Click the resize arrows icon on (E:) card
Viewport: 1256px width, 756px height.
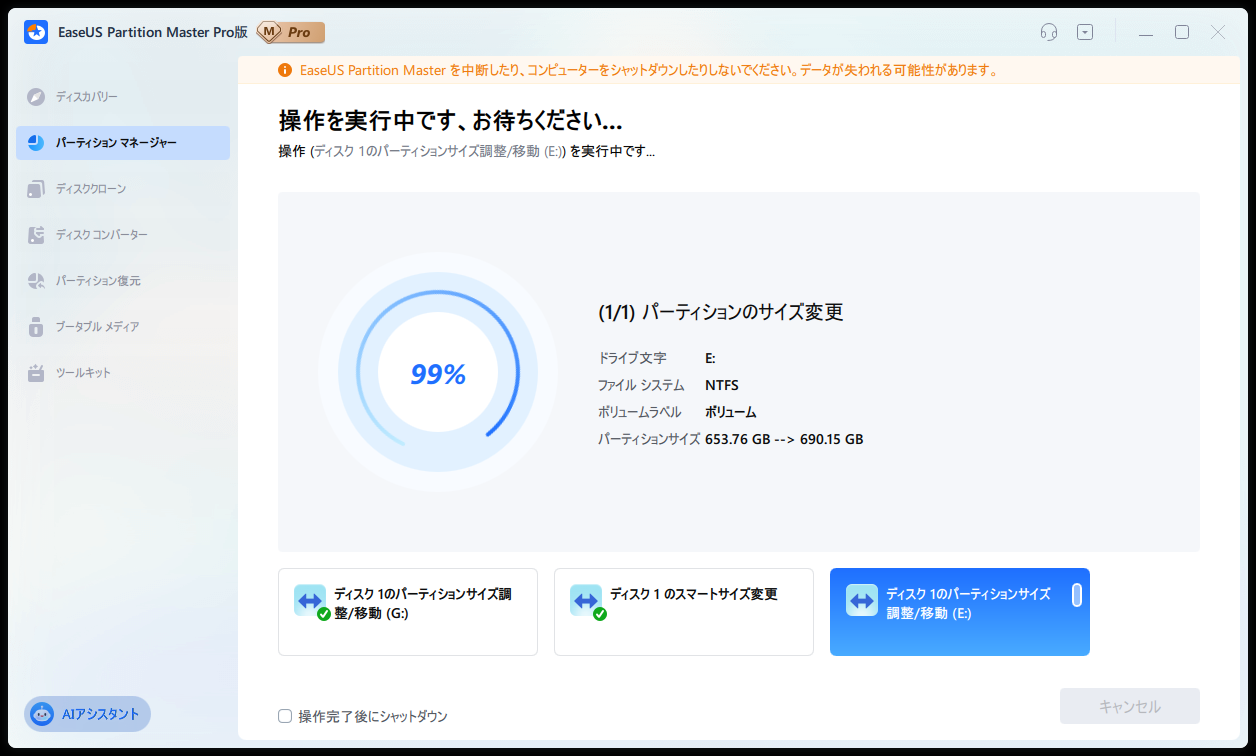click(x=862, y=600)
